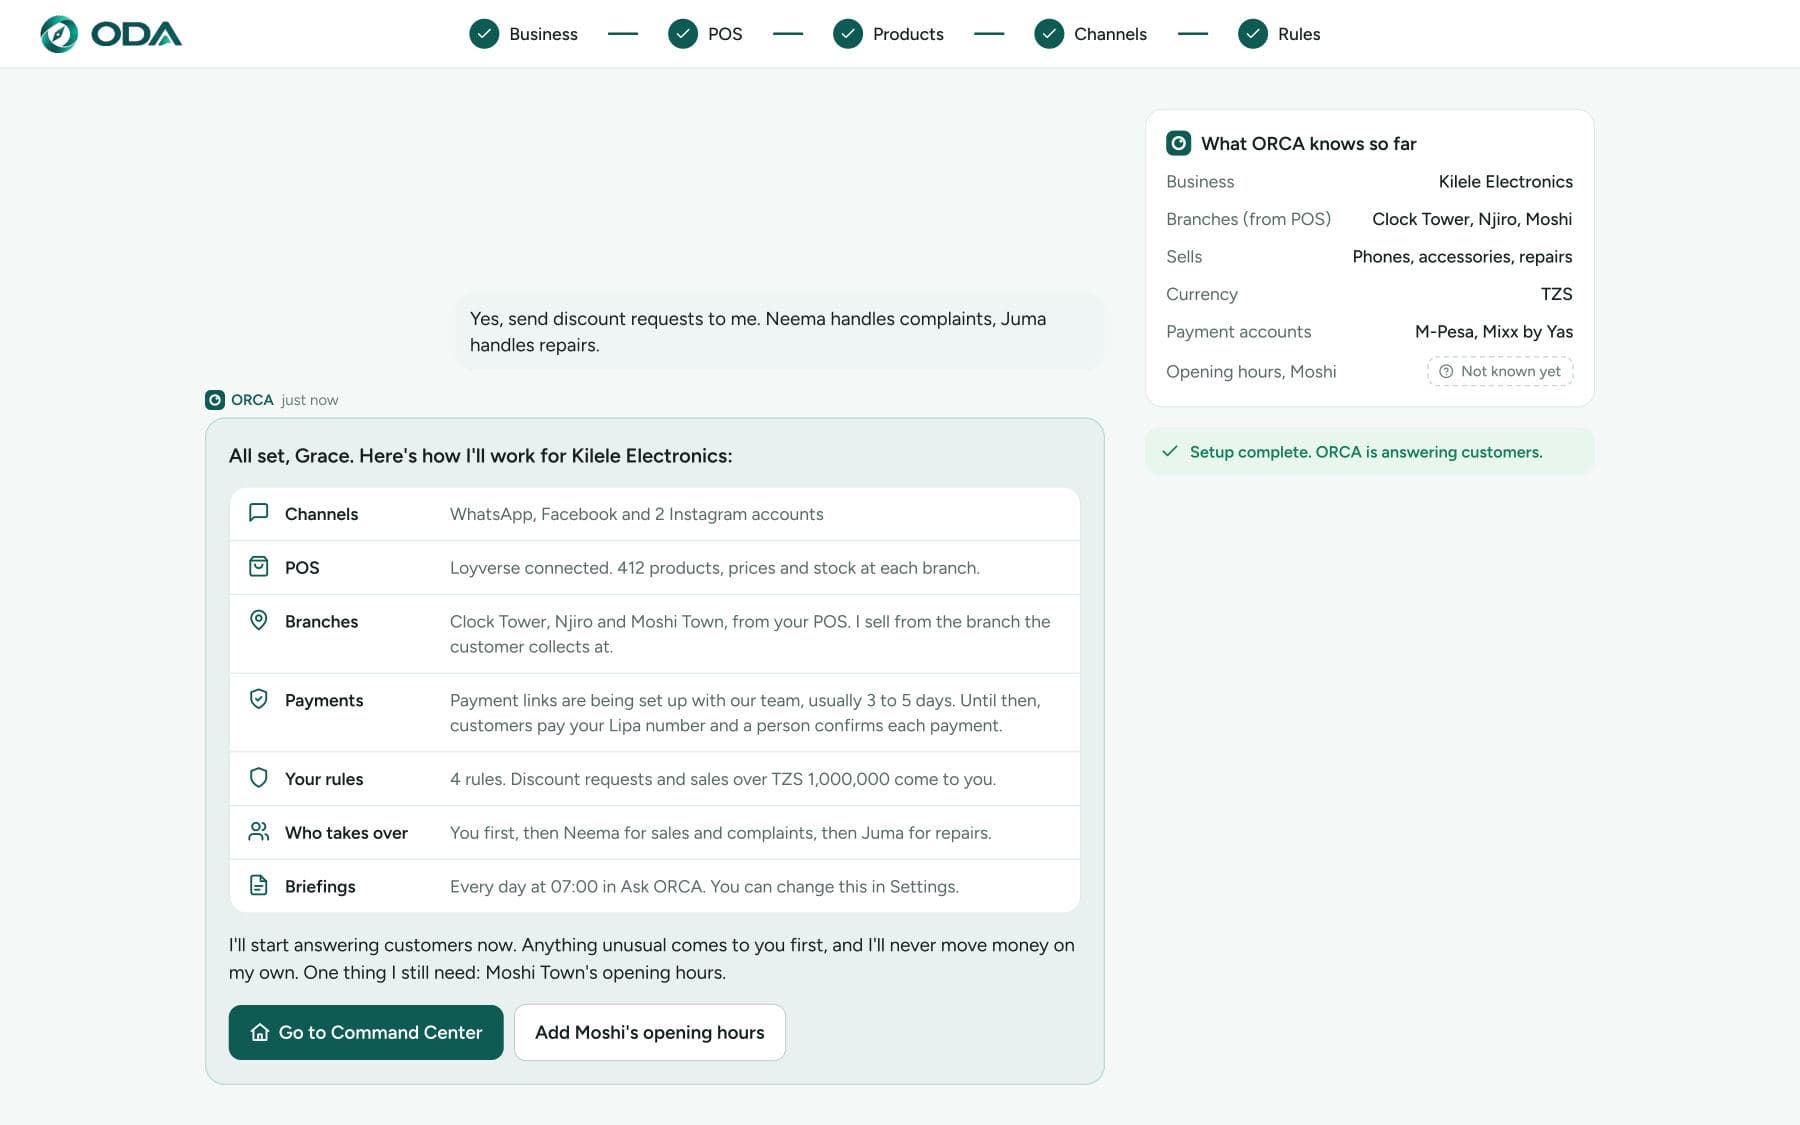Click the '4 rules. Discount requests' description
This screenshot has height=1125, width=1800.
pyautogui.click(x=723, y=779)
